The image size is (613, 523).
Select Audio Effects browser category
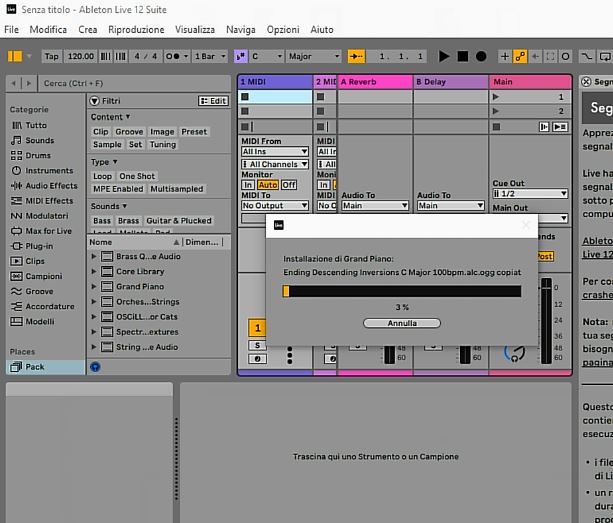[x=50, y=186]
